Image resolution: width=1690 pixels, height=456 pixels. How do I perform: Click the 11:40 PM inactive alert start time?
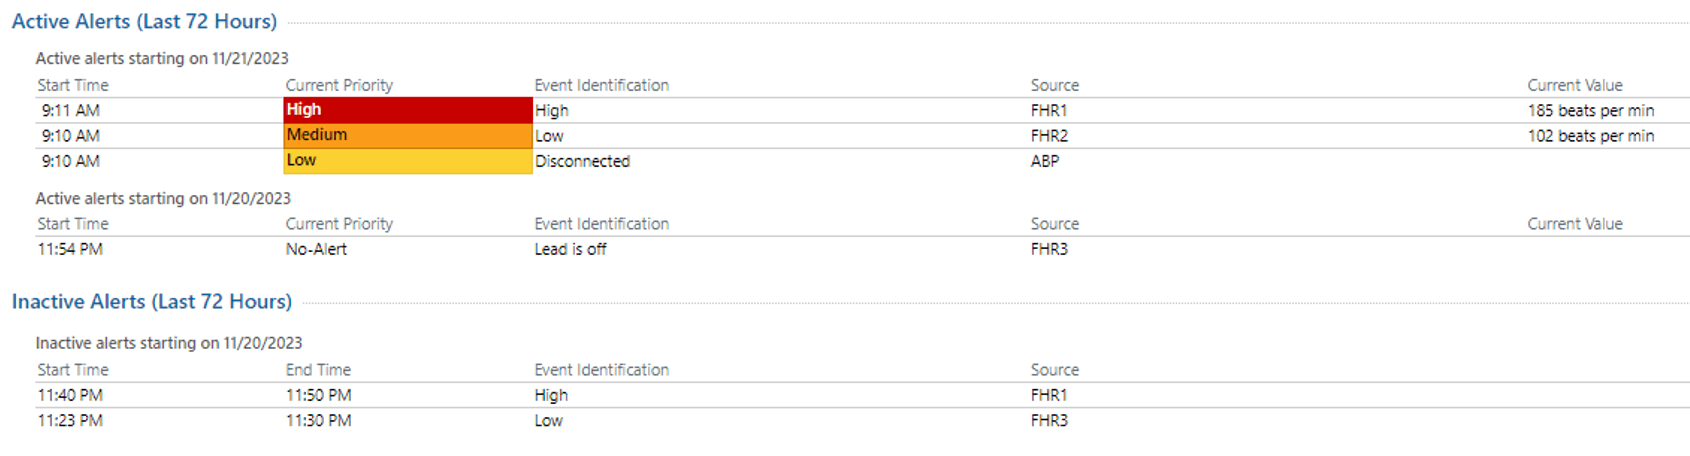(70, 395)
